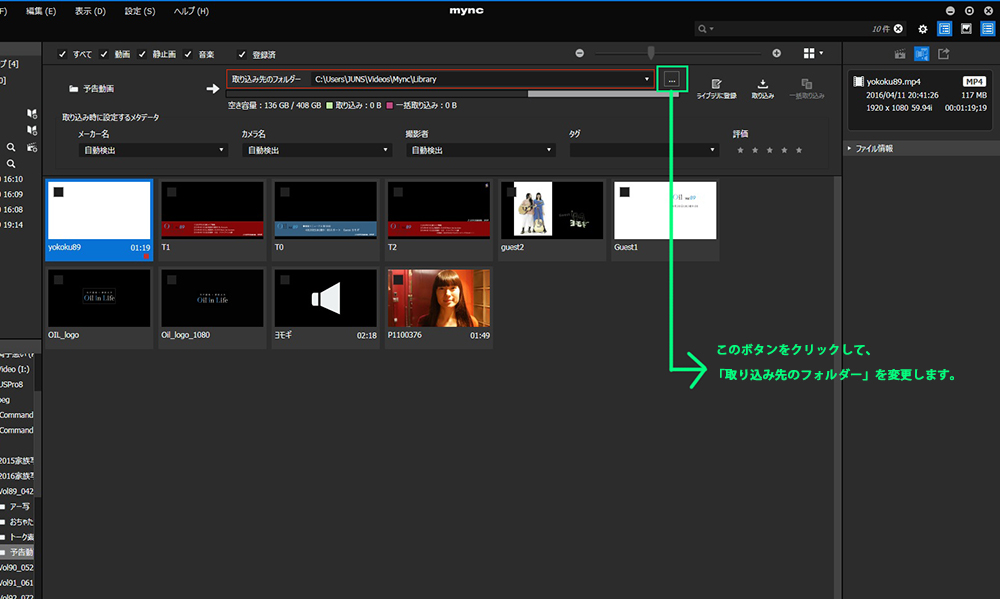This screenshot has width=1000, height=599.
Task: Select the highlighted source browser icon in right panel
Action: click(922, 54)
